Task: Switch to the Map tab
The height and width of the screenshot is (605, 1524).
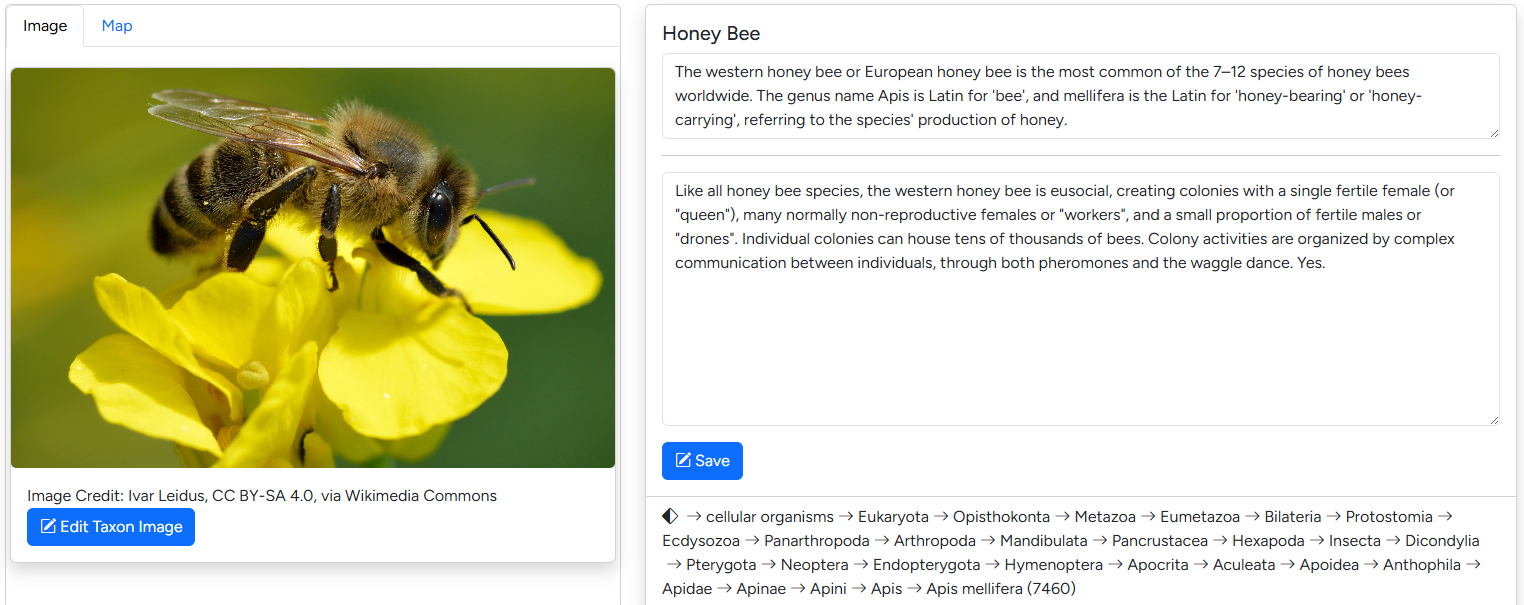Action: [x=116, y=26]
